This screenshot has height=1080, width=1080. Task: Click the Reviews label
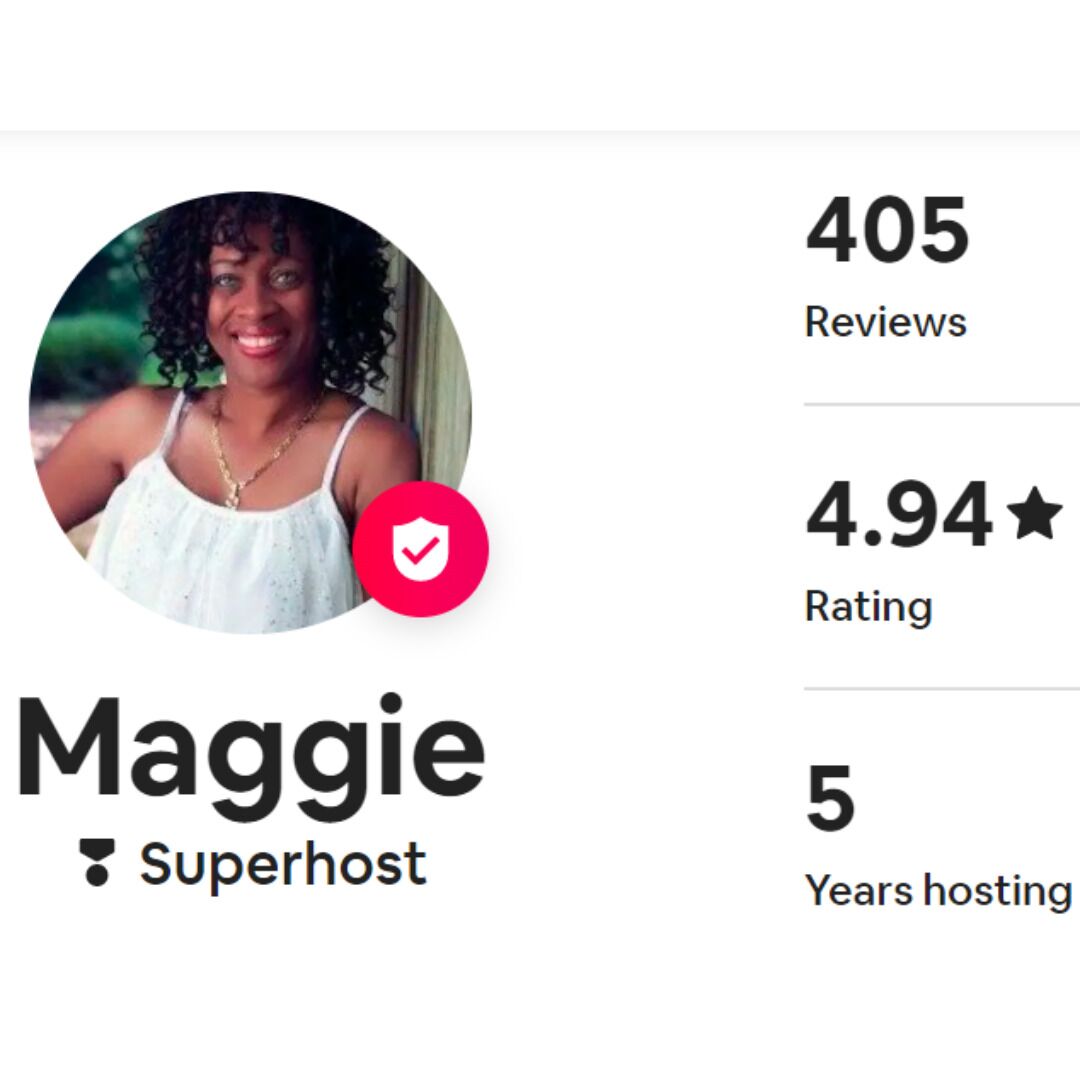coord(886,322)
